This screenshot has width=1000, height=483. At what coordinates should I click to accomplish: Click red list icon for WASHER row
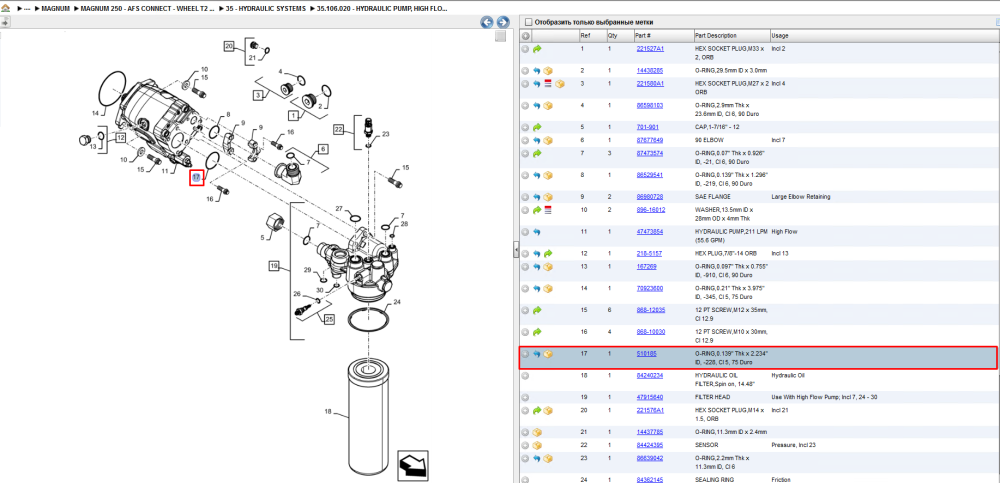click(x=548, y=210)
